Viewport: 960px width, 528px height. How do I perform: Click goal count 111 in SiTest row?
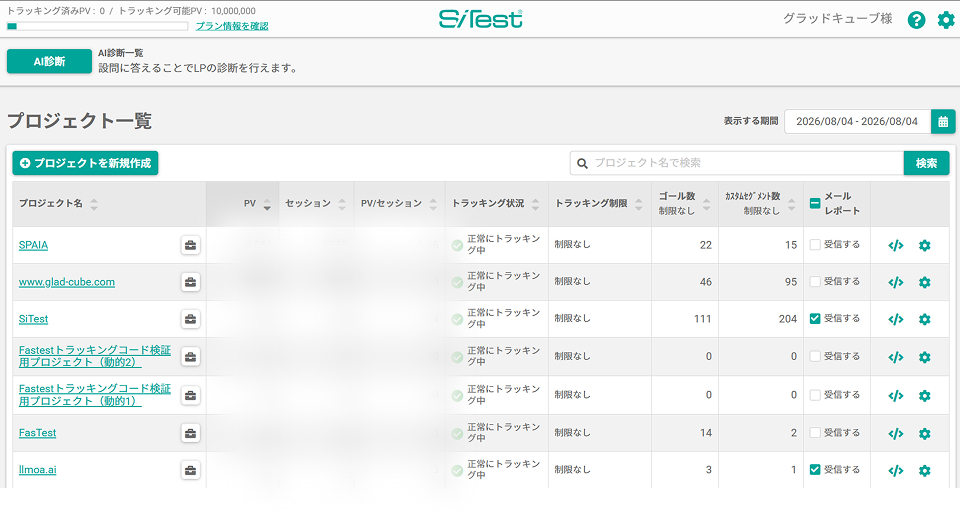coord(702,319)
